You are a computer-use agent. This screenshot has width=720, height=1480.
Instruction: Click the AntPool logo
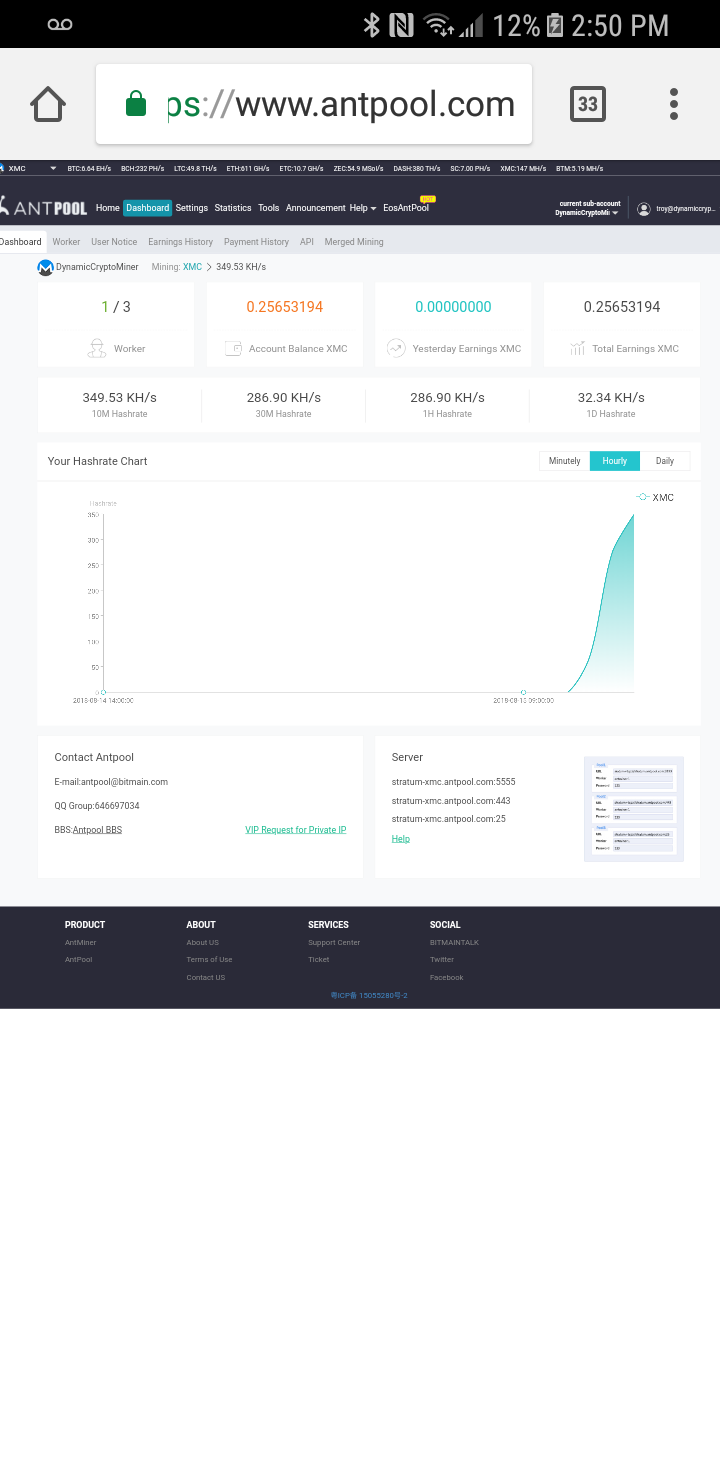(x=44, y=208)
